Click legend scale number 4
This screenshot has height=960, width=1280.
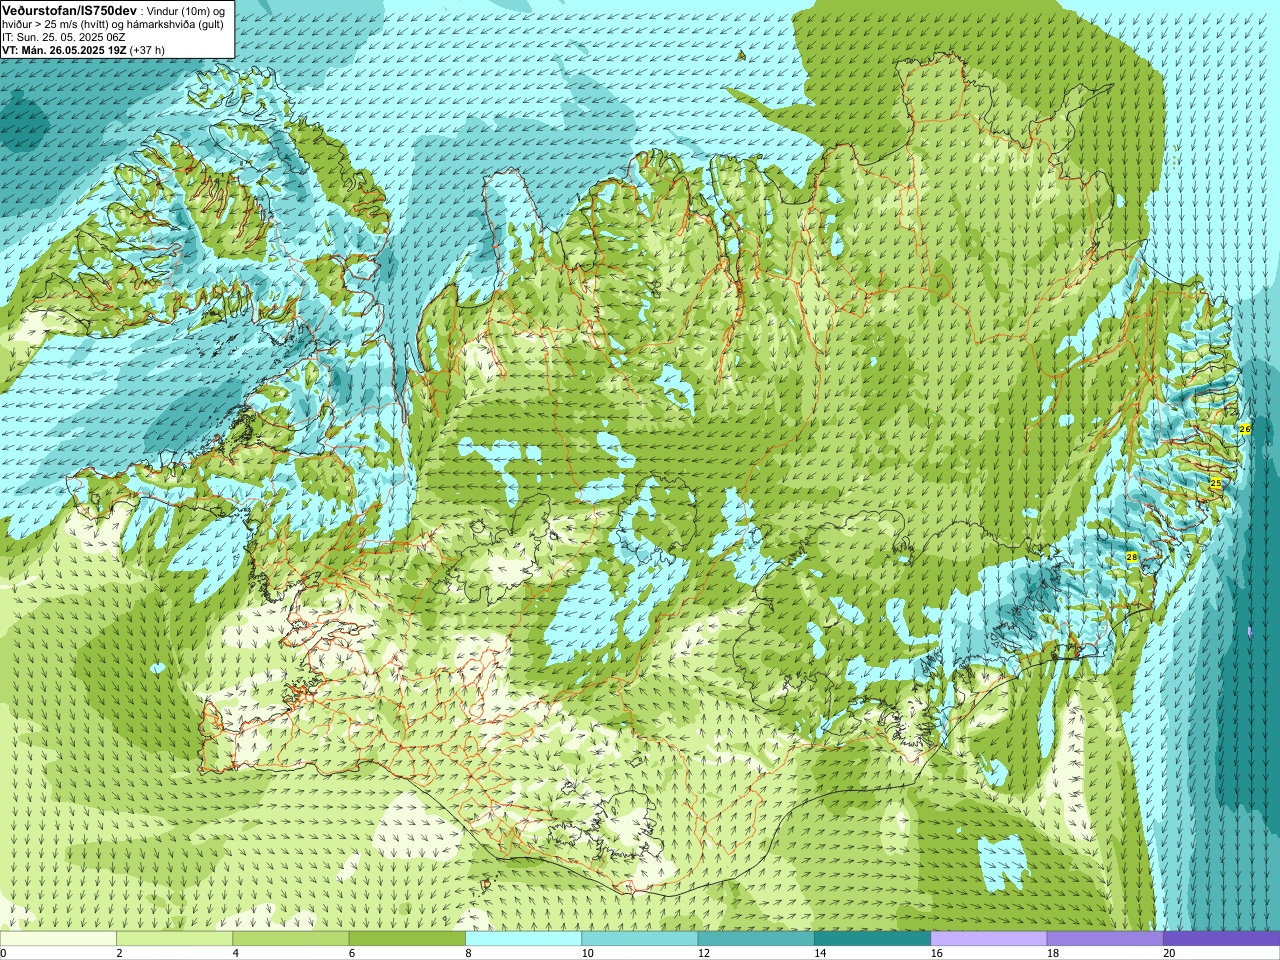point(236,953)
